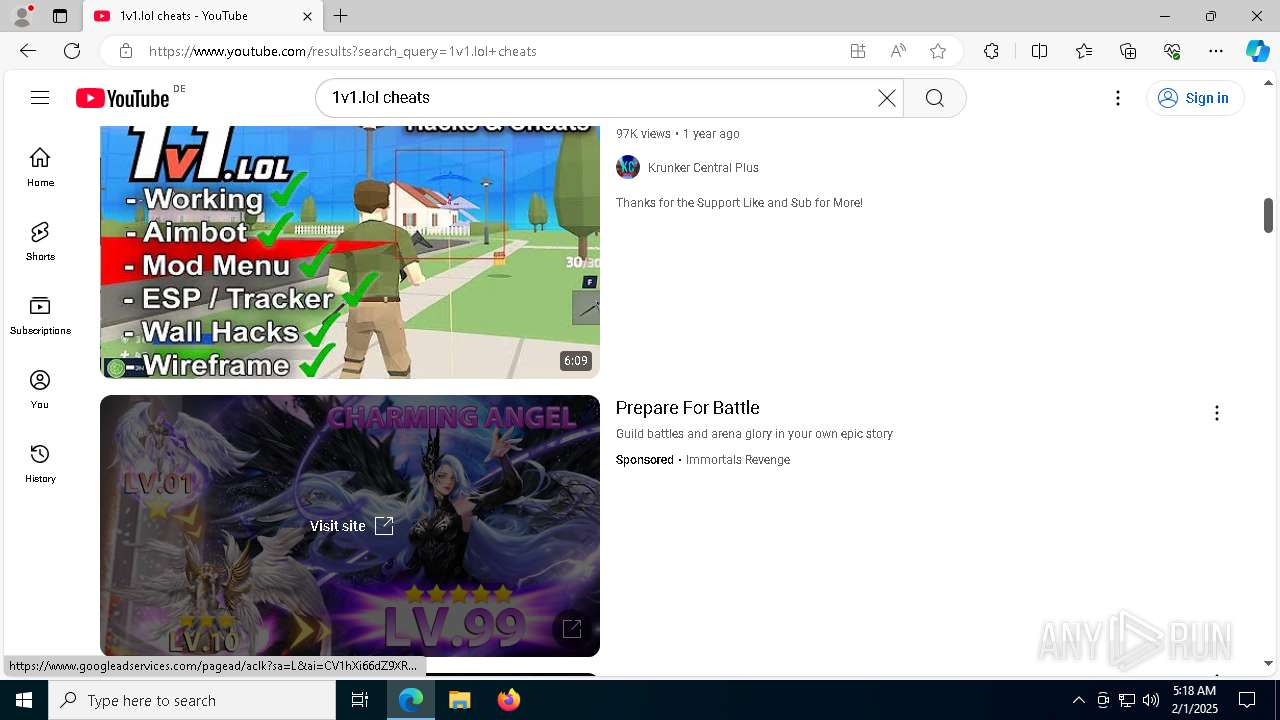Image resolution: width=1280 pixels, height=720 pixels.
Task: Open the tab actions menu
Action: [x=60, y=16]
